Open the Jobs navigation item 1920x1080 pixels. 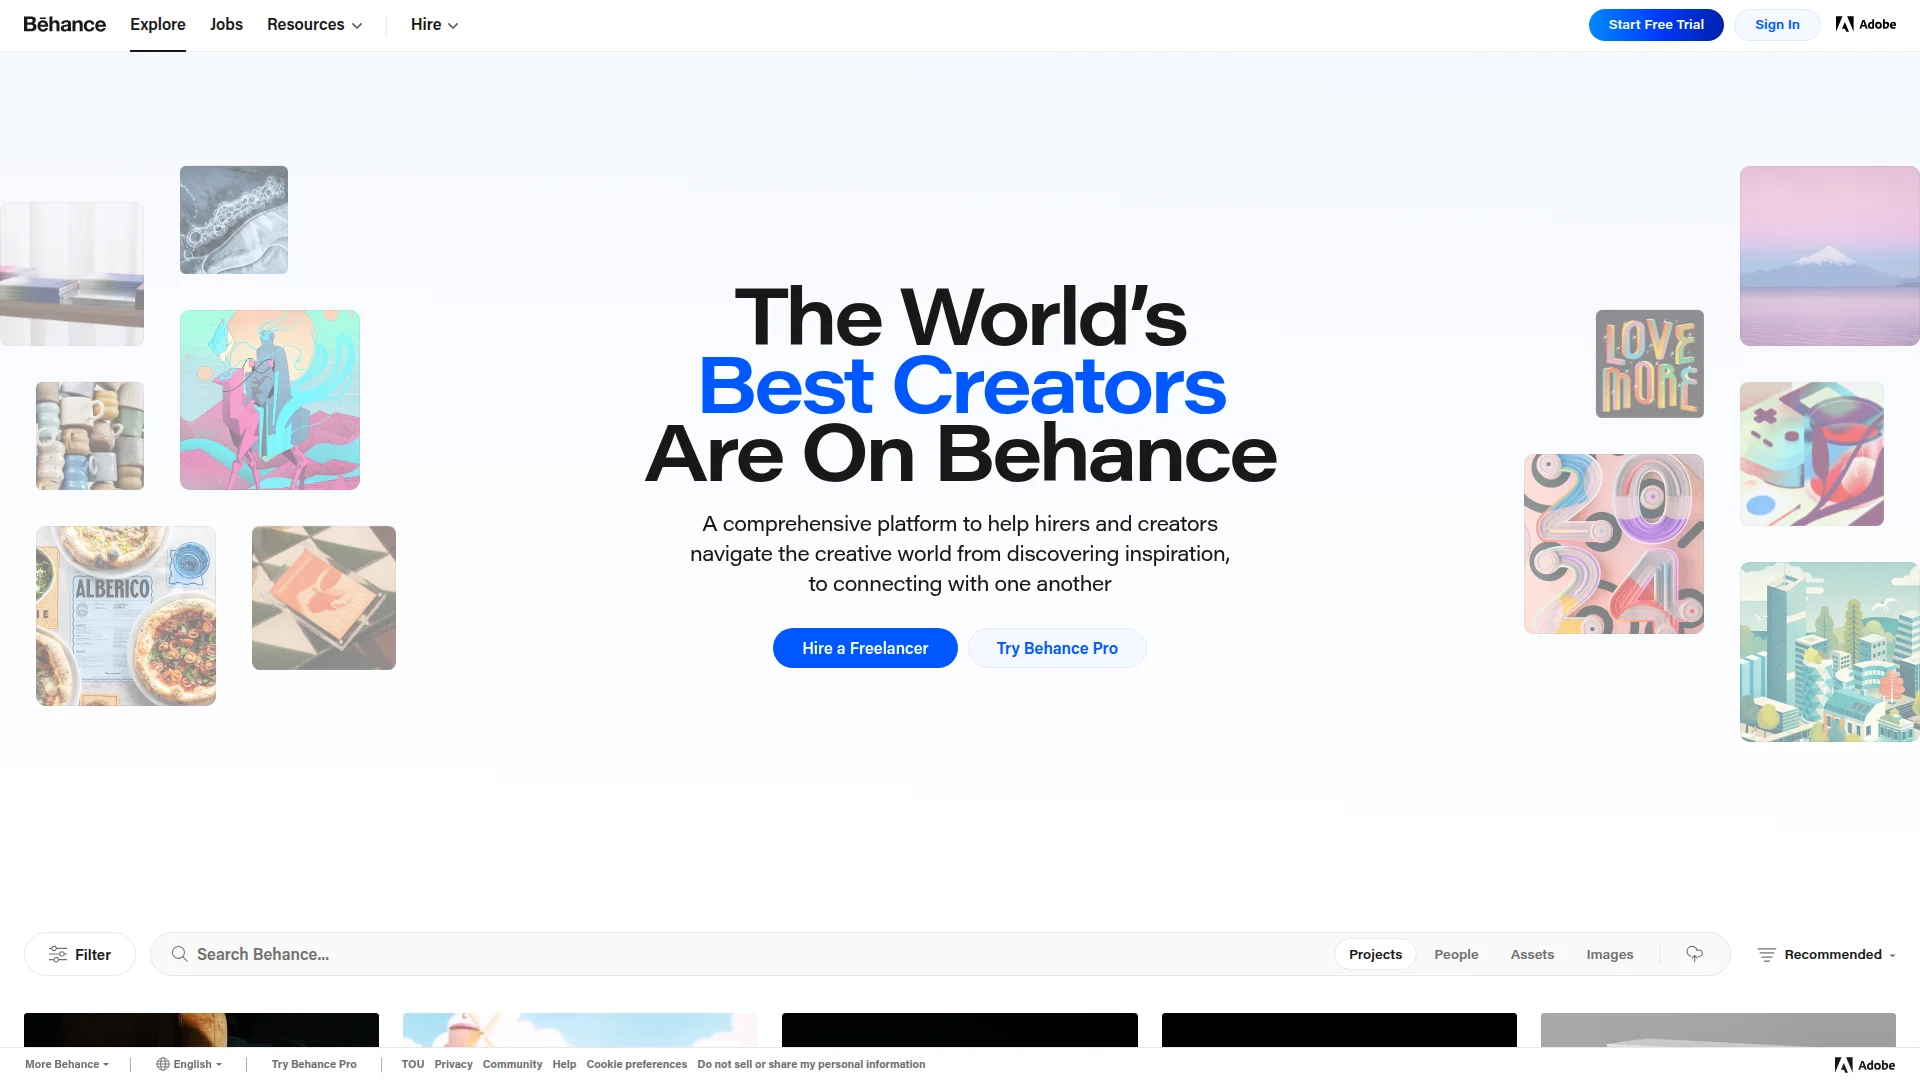tap(226, 24)
